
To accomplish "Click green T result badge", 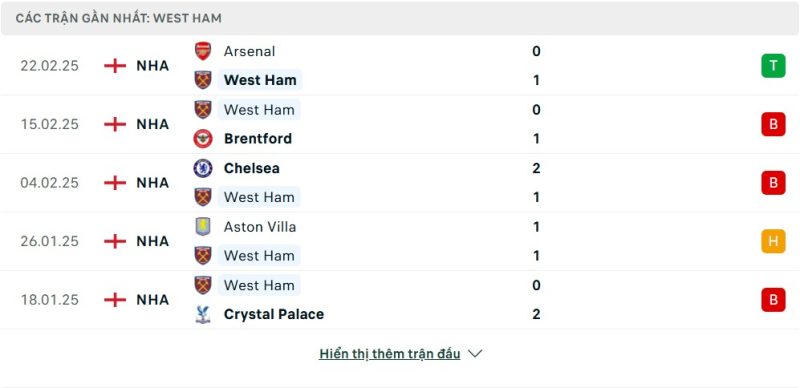I will pos(773,66).
